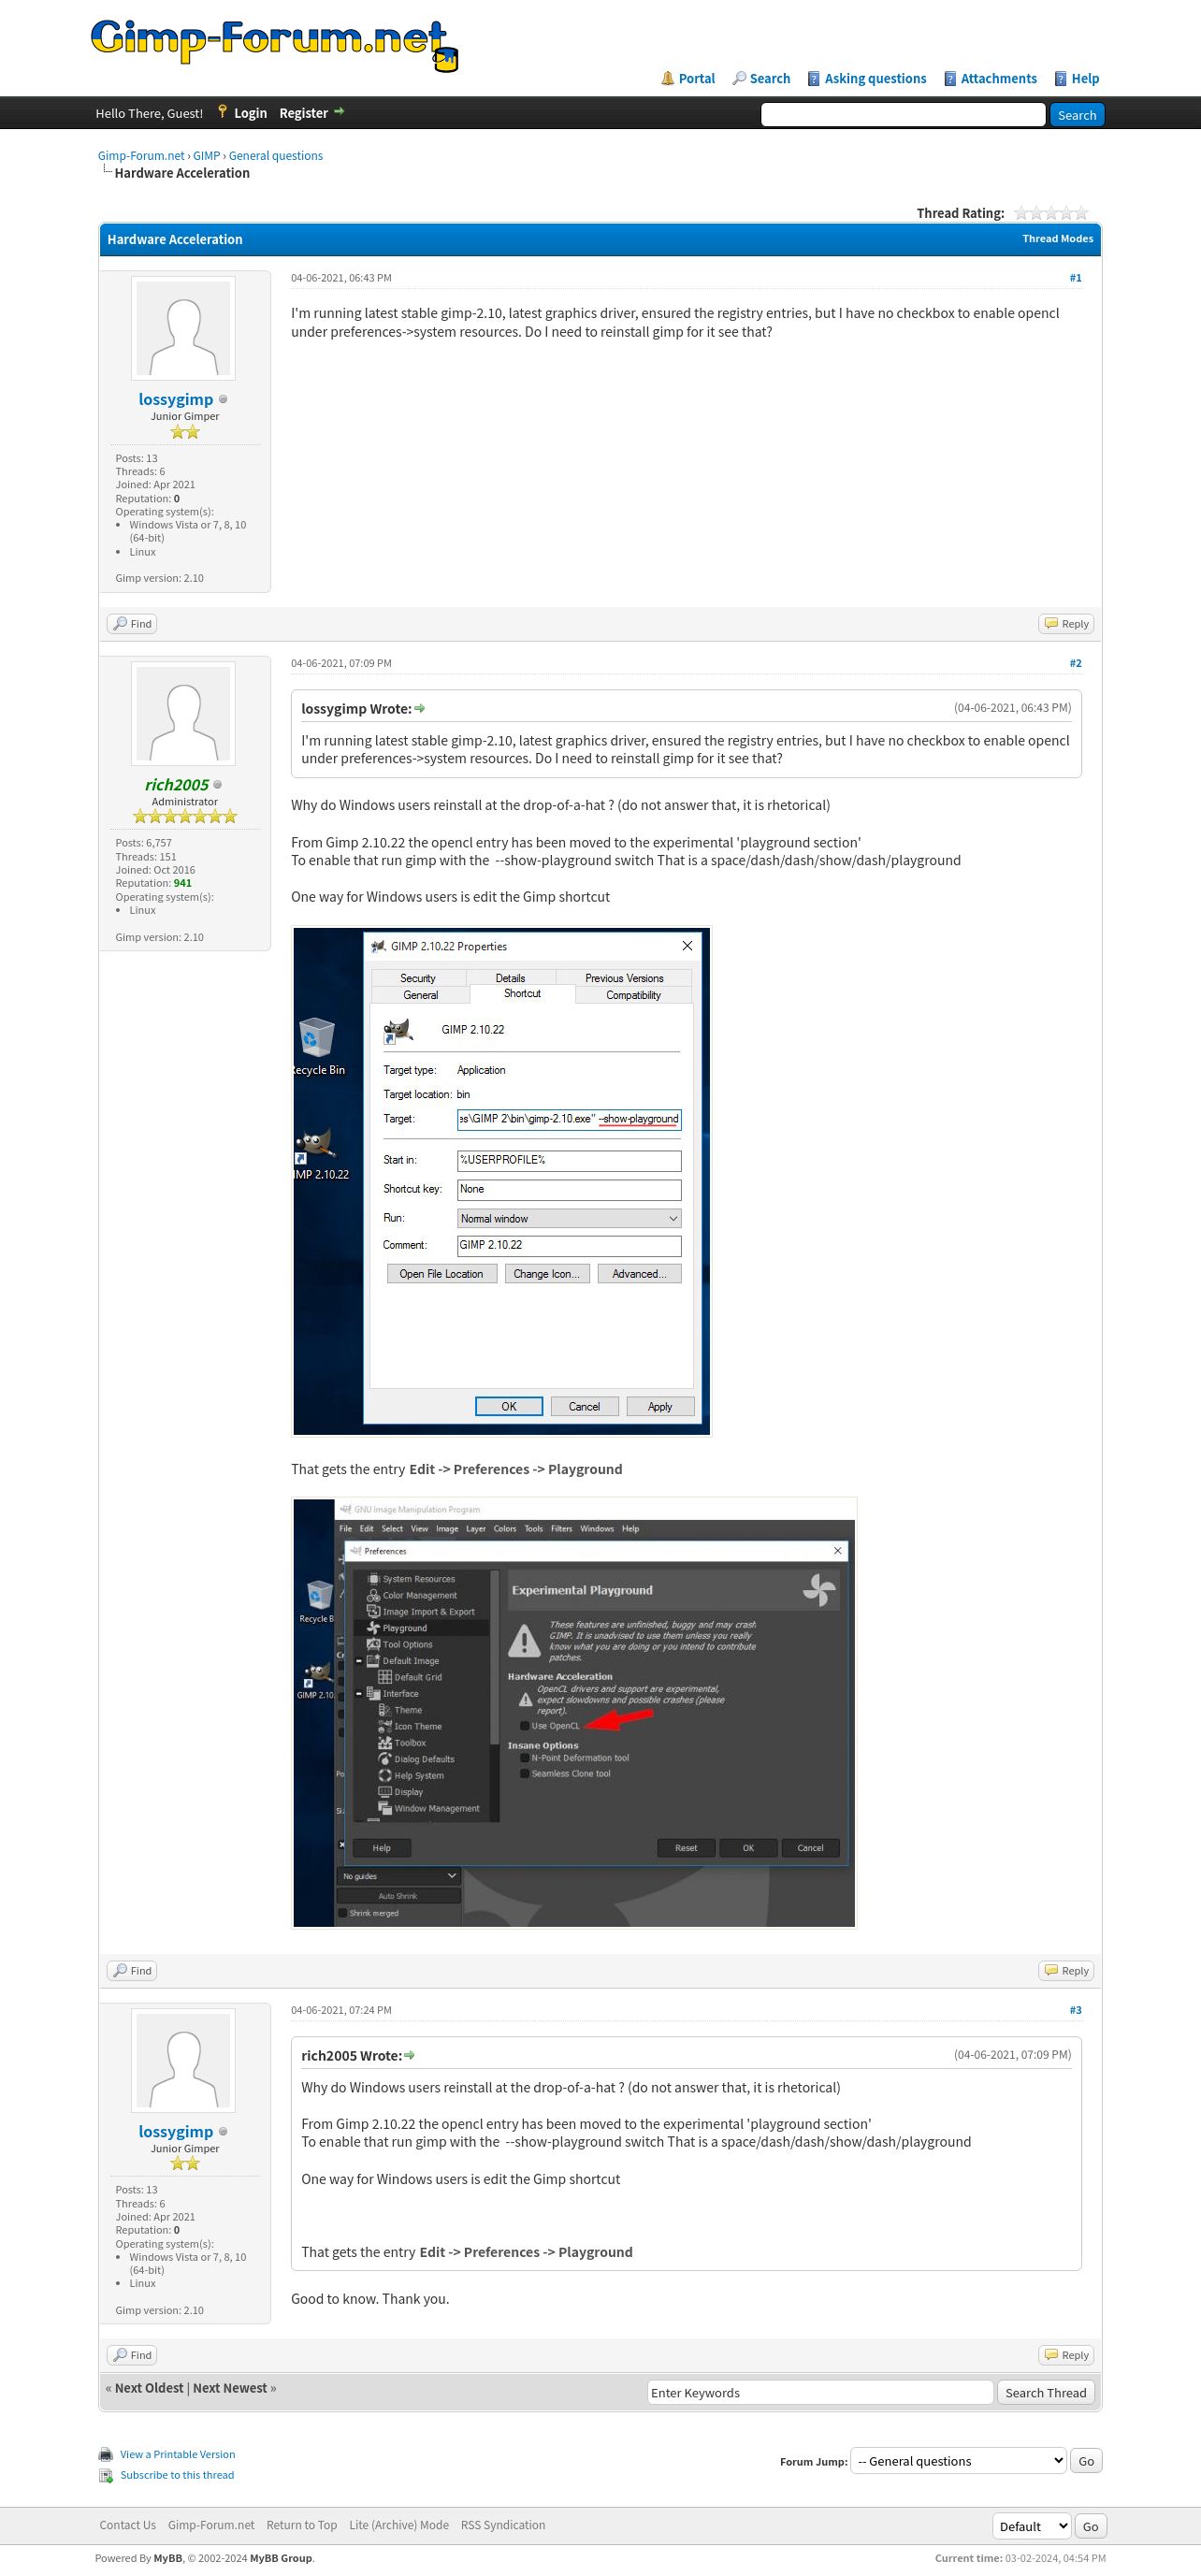Click Subscribe to this thread
This screenshot has width=1201, height=2576.
(177, 2476)
